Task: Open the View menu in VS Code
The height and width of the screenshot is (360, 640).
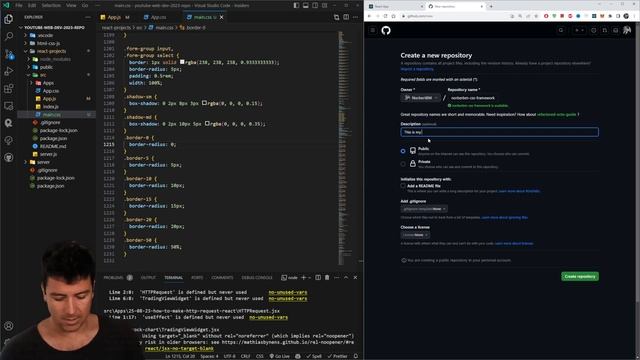Action: 71,5
